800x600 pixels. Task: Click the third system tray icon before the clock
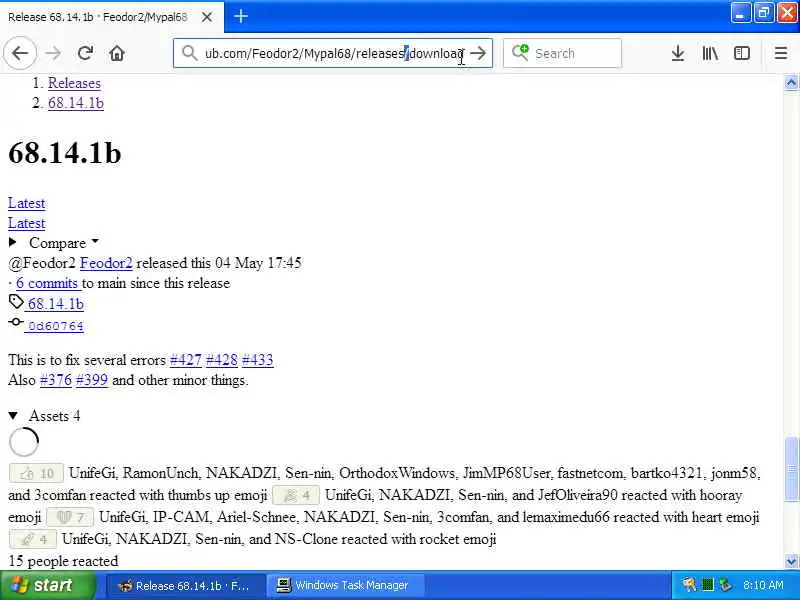point(725,585)
